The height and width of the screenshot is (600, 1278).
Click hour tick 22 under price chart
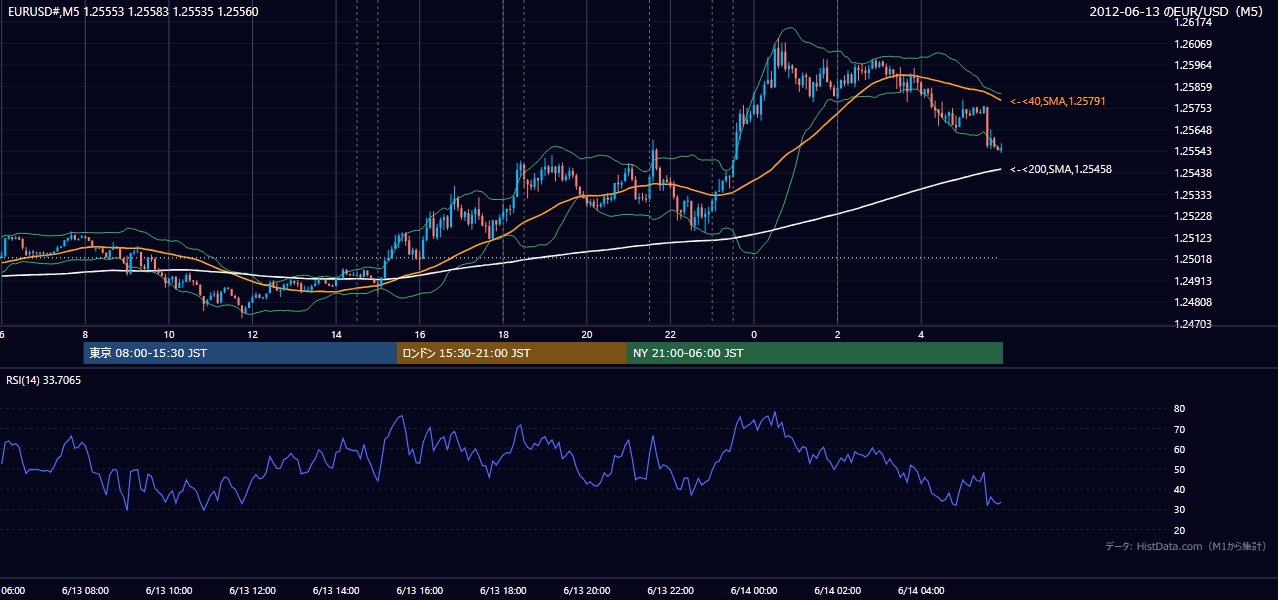point(670,334)
